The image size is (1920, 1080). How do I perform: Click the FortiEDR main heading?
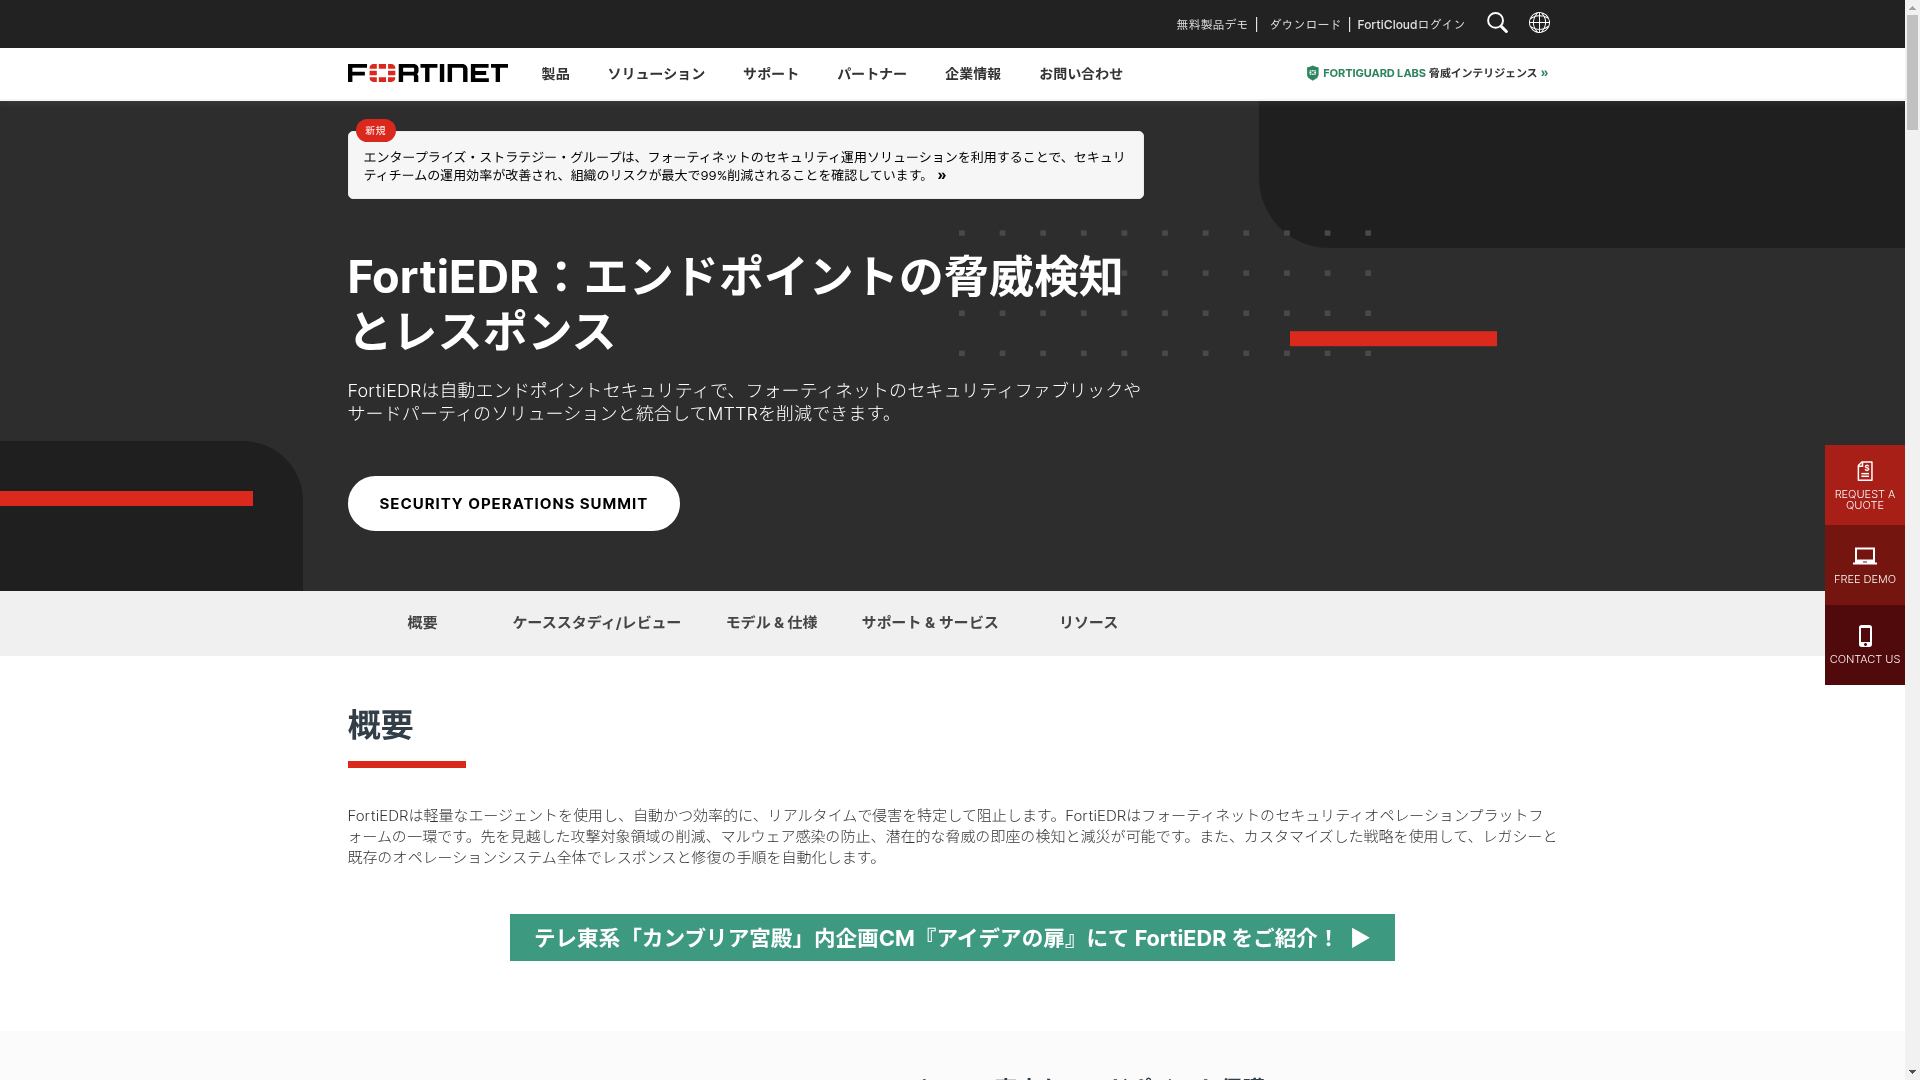[735, 304]
